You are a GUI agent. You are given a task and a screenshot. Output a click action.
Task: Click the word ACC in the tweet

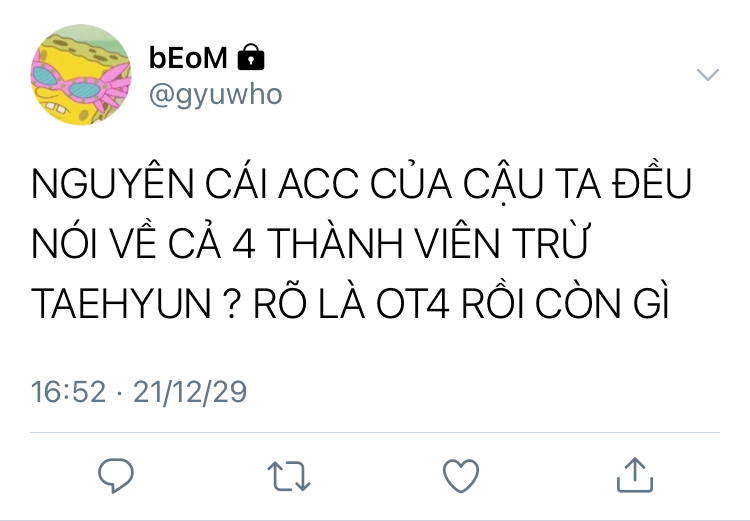point(319,184)
